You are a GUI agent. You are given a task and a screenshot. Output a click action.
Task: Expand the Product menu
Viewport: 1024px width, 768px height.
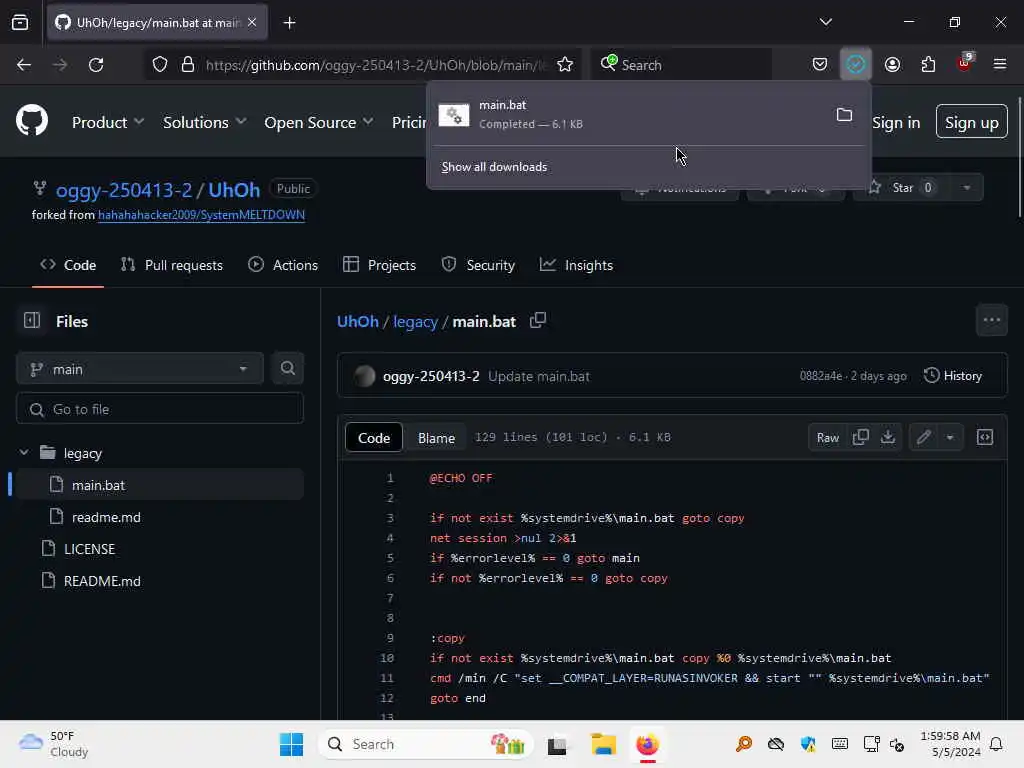tap(108, 122)
